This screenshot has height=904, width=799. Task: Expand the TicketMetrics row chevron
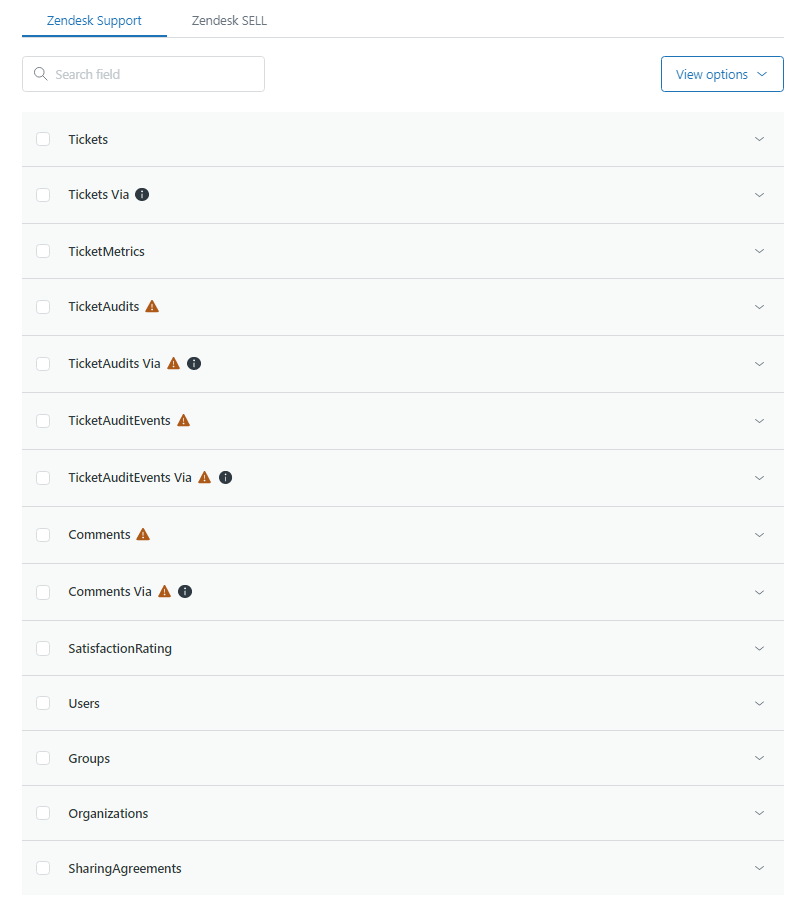coord(759,251)
